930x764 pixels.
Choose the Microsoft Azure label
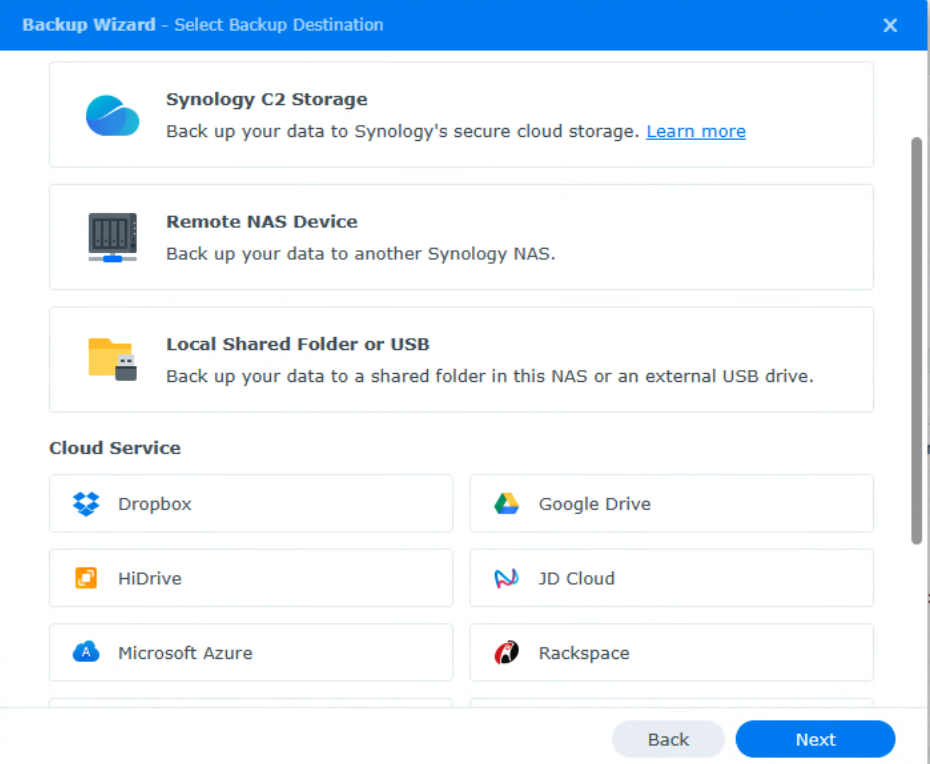tap(185, 652)
